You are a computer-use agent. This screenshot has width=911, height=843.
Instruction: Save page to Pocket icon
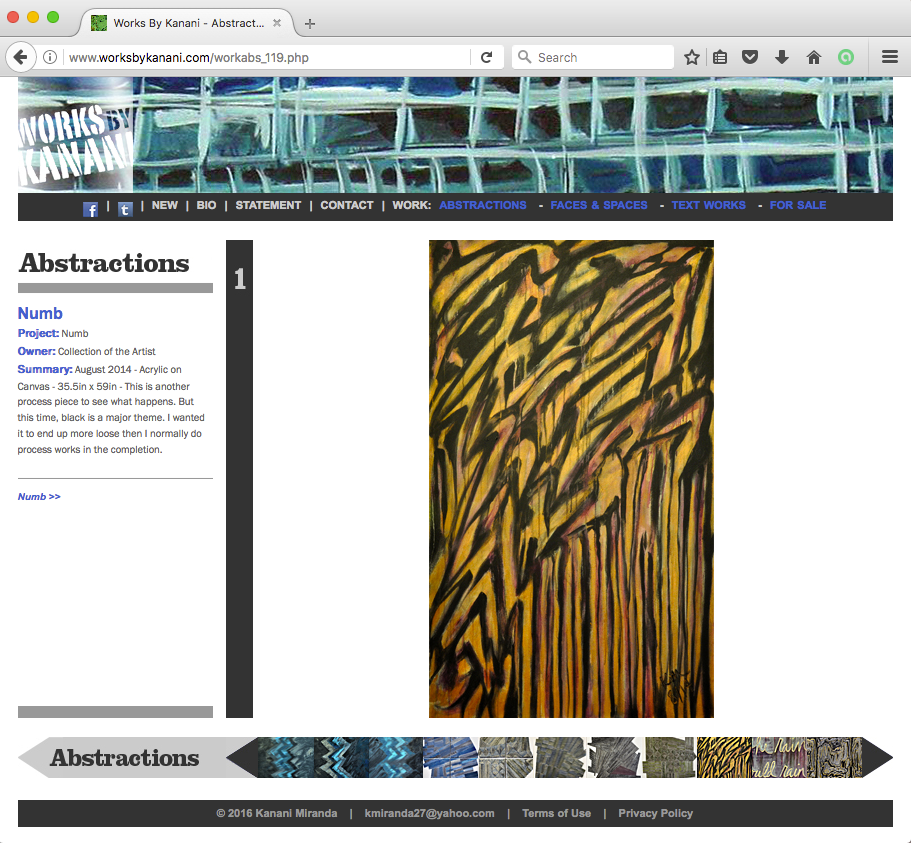click(x=750, y=58)
